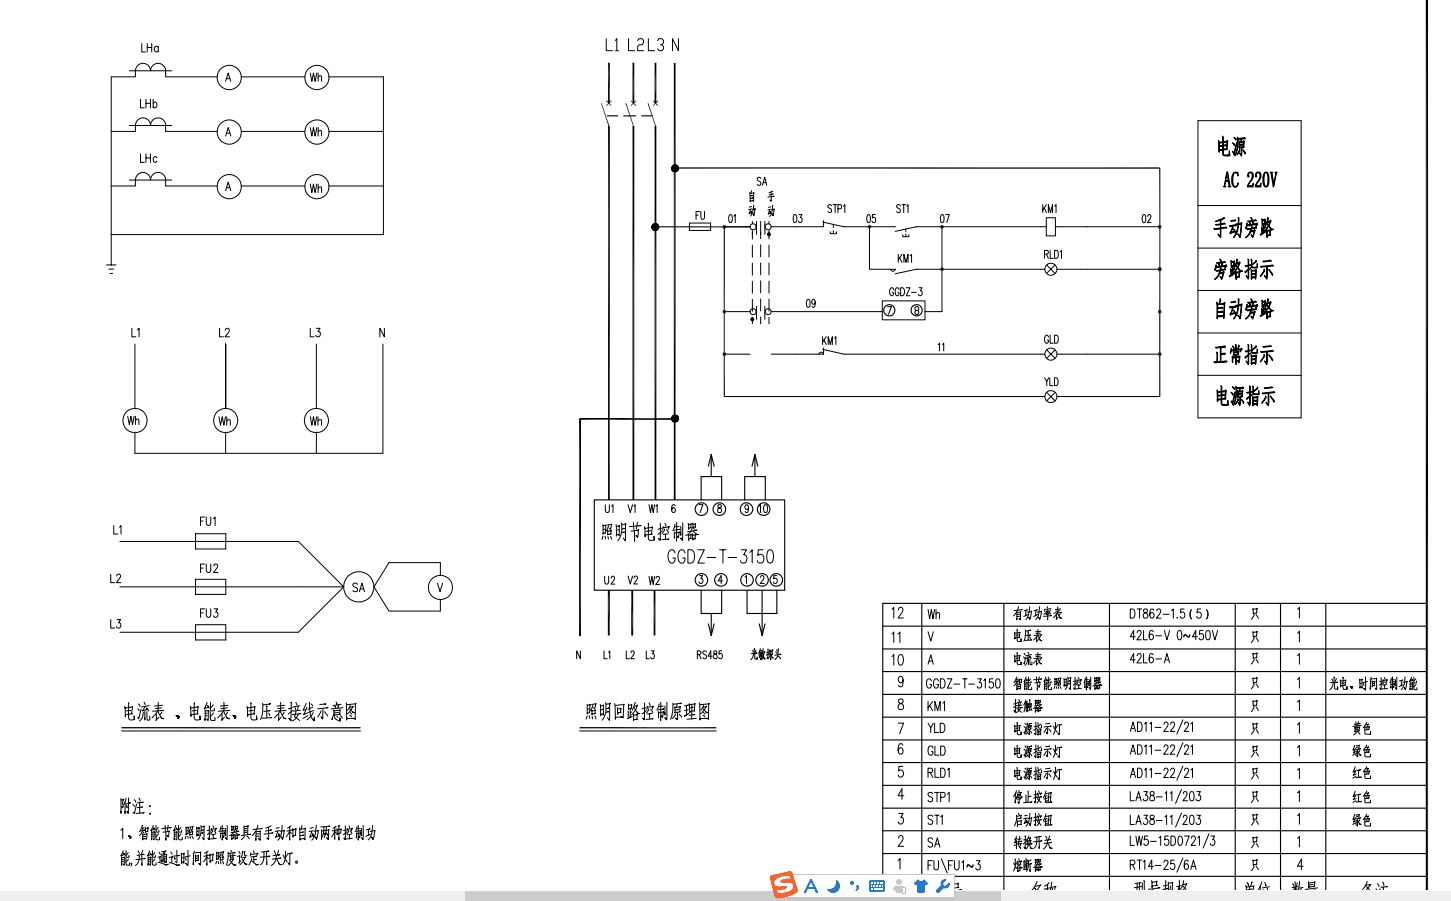
Task: Select the GGDZ-T-3150 controller block text
Action: (720, 557)
